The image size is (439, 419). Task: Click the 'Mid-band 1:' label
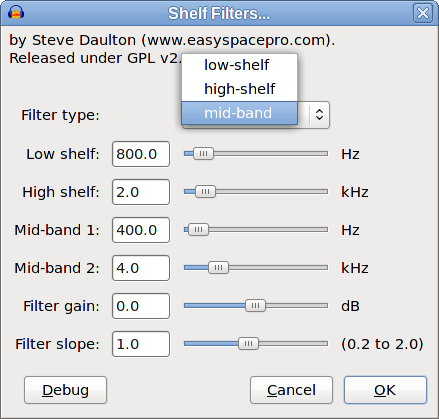(57, 230)
